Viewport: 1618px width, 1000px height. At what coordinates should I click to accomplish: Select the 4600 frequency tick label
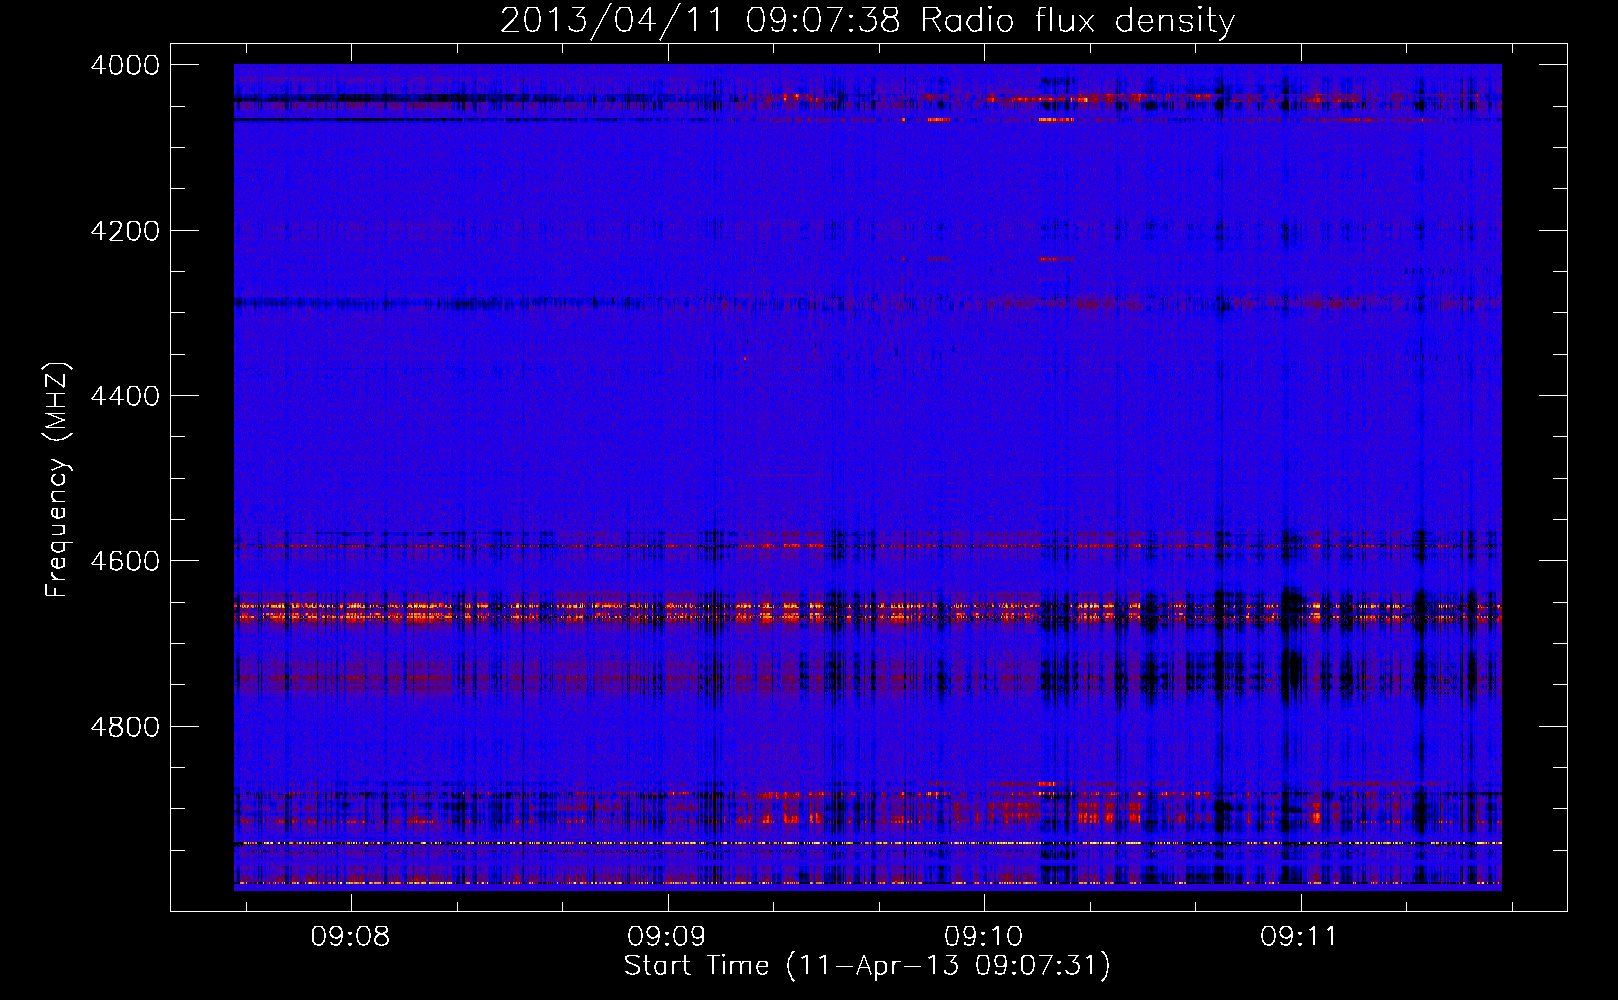click(x=125, y=561)
